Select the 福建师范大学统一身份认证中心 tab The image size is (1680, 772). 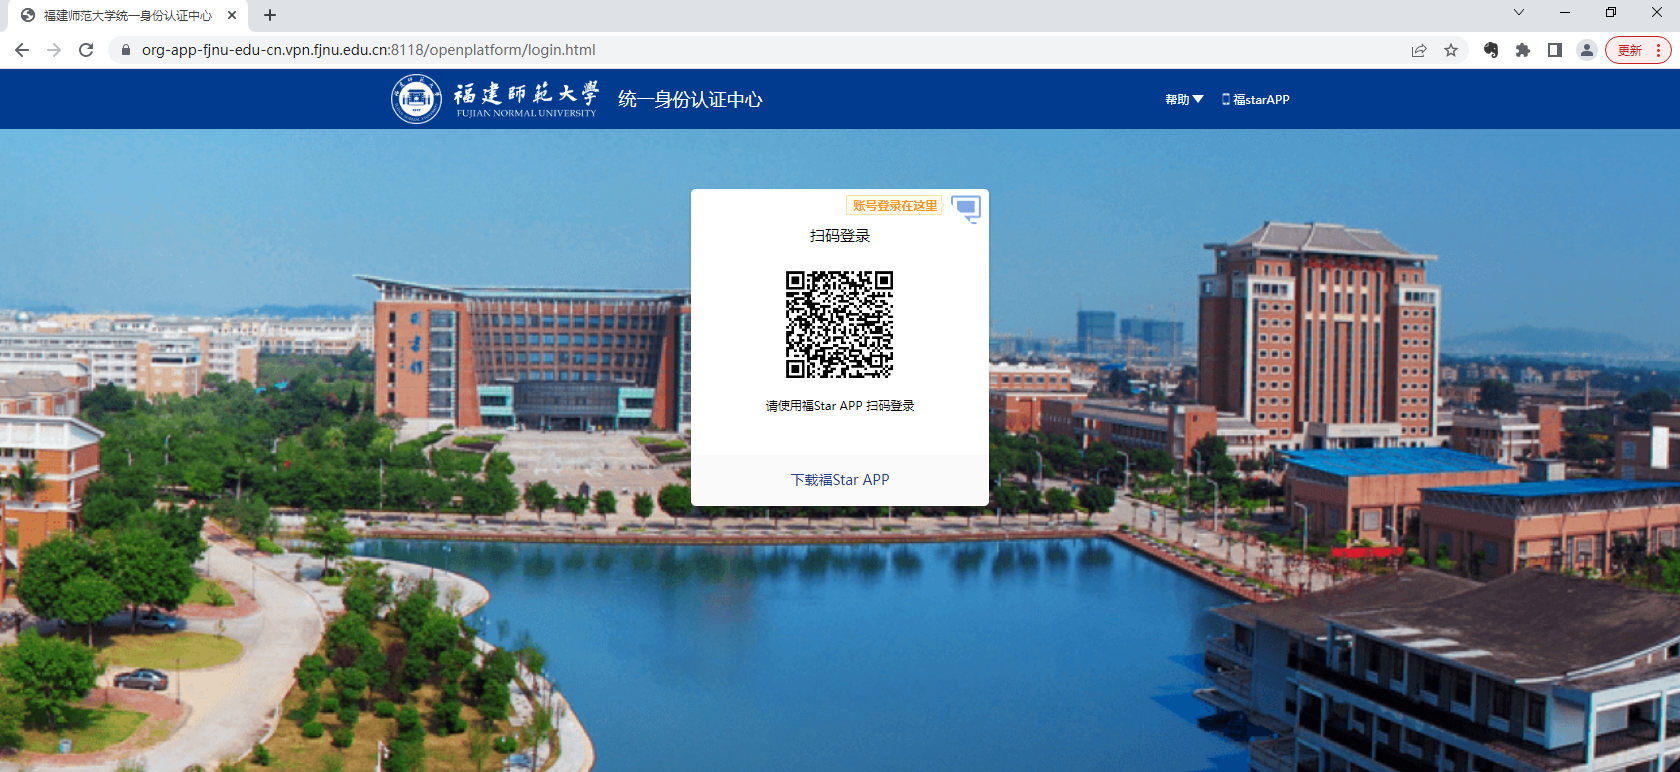coord(127,15)
